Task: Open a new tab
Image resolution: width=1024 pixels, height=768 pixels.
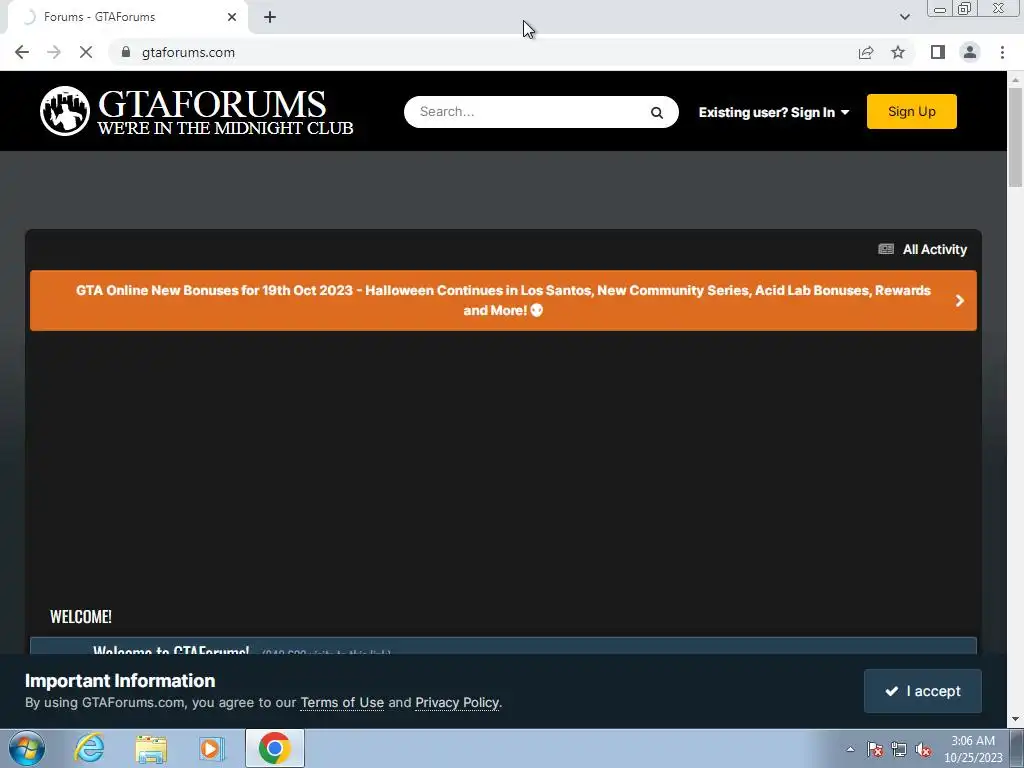Action: [x=270, y=17]
